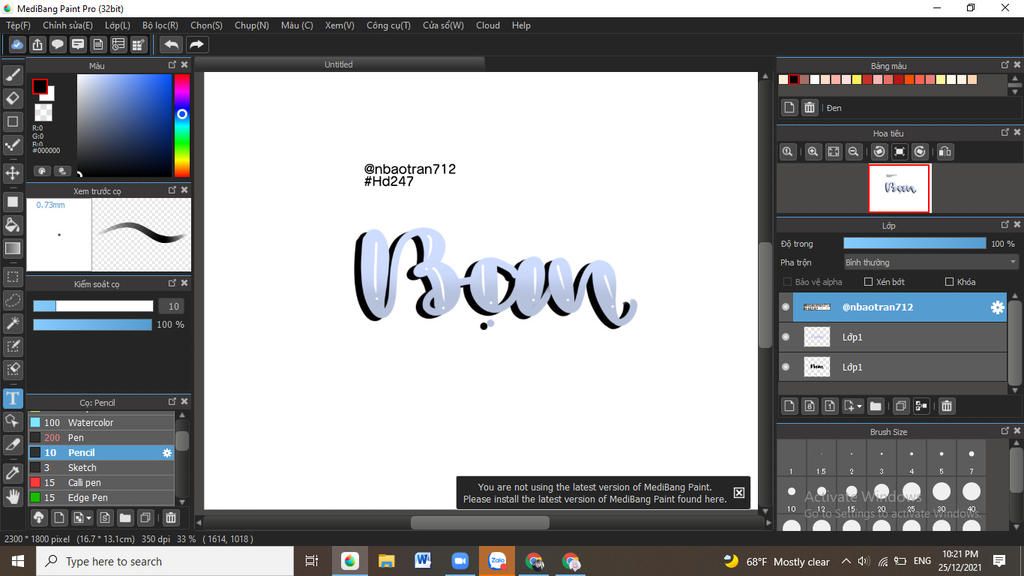Viewport: 1024px width, 576px height.
Task: Click the export share icon in the top toolbar
Action: pyautogui.click(x=37, y=44)
